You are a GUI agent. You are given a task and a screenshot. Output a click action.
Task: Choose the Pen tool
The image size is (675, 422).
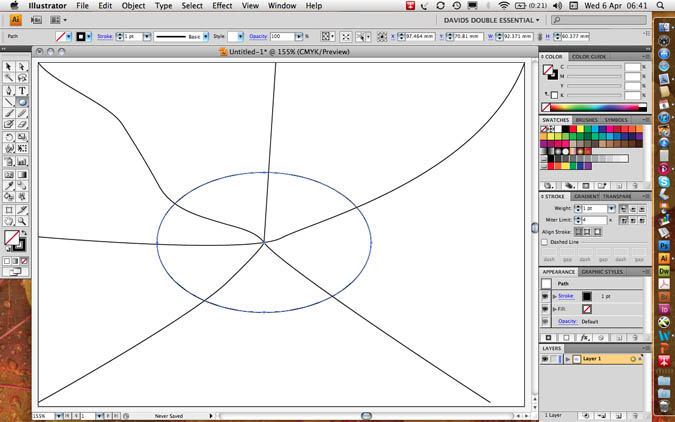9,90
